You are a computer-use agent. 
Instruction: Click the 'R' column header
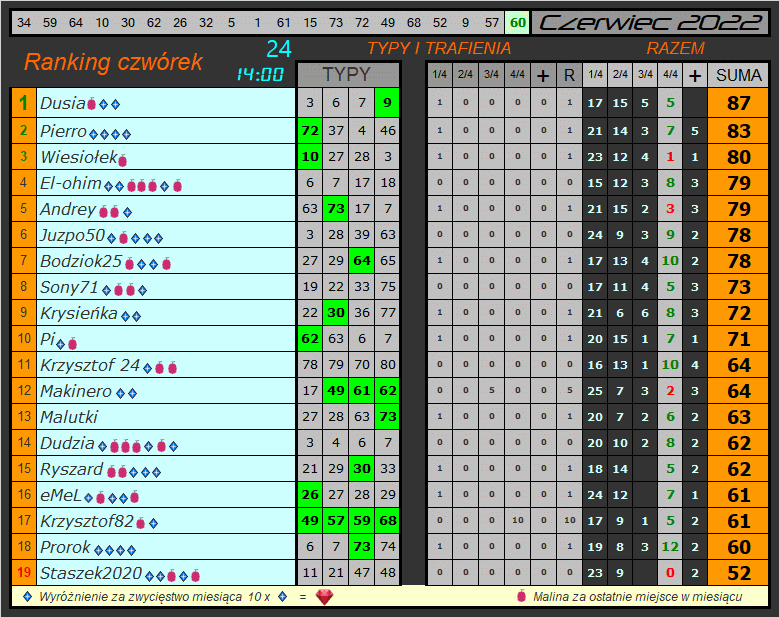569,76
